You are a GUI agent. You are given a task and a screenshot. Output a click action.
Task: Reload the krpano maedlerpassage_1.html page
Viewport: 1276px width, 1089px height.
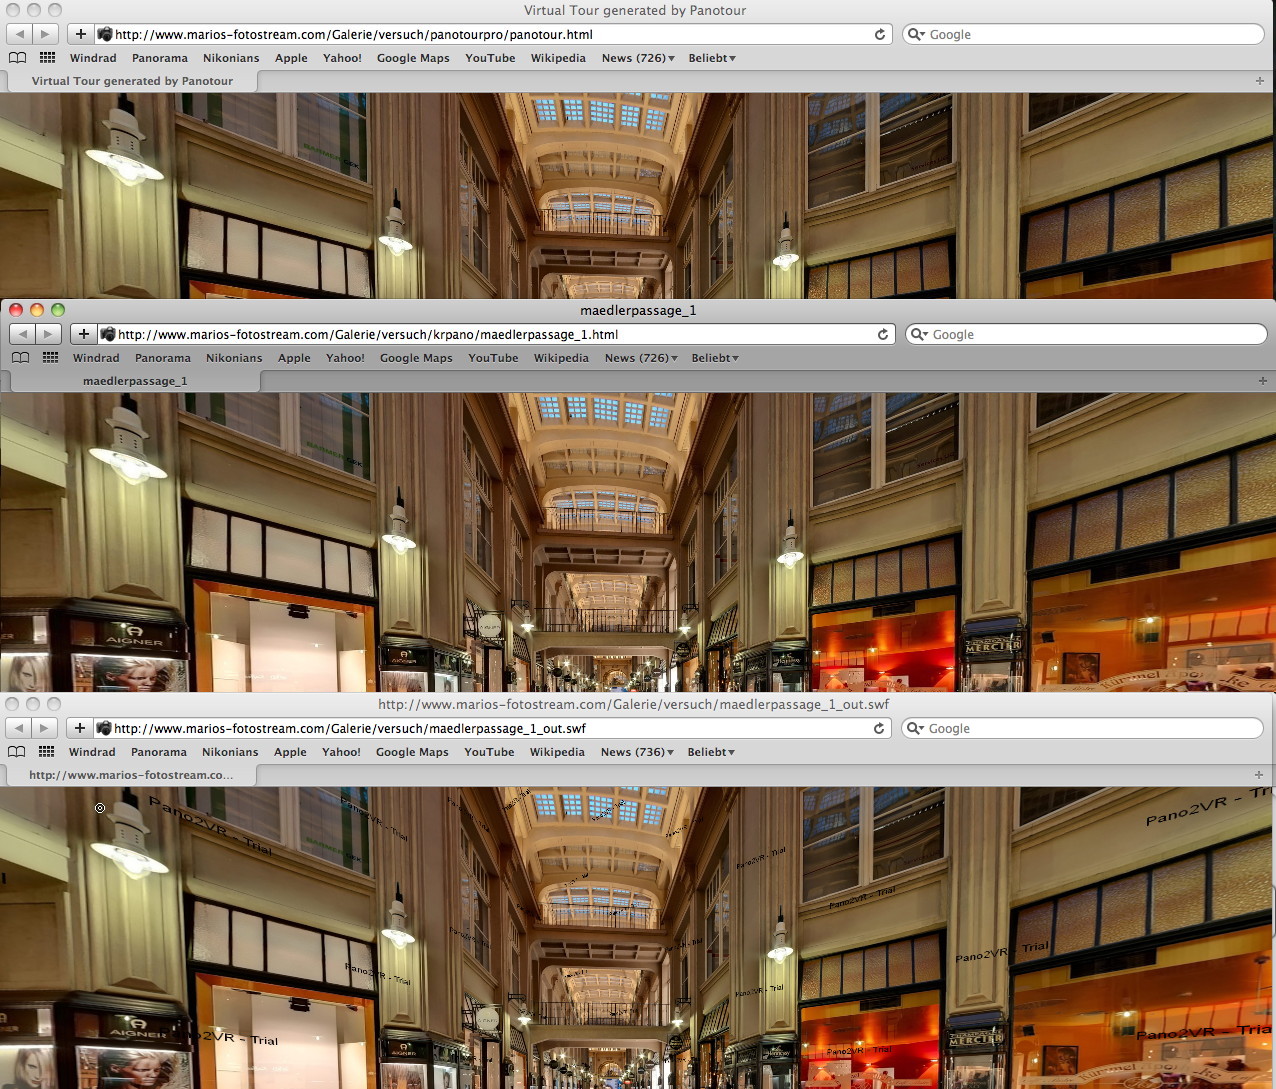[x=883, y=334]
